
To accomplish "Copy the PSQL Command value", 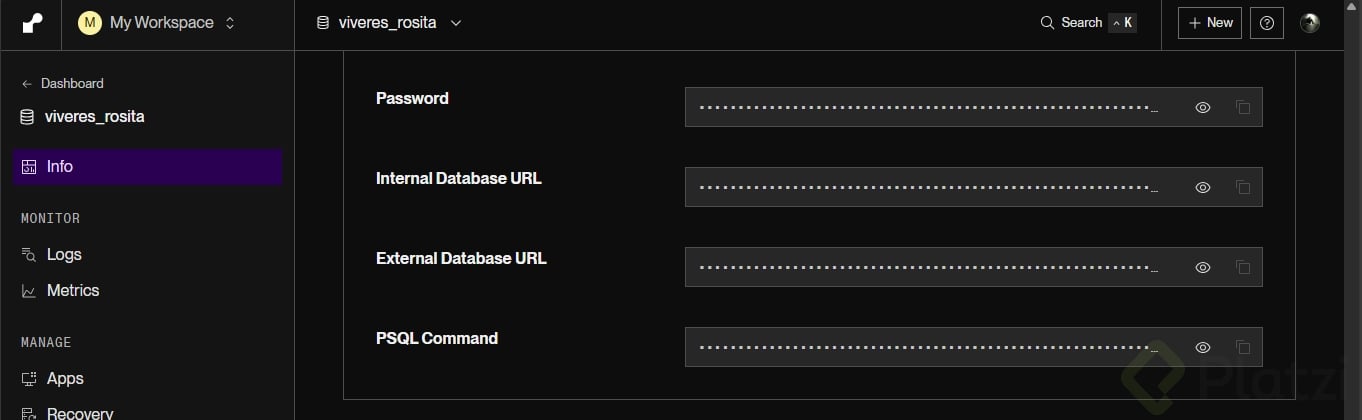I will [x=1243, y=347].
